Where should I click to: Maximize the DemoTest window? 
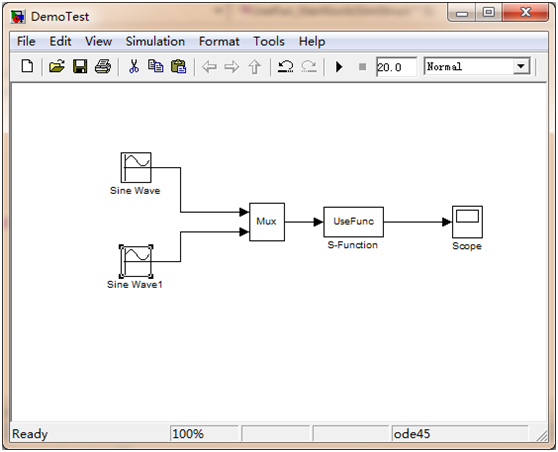(489, 13)
